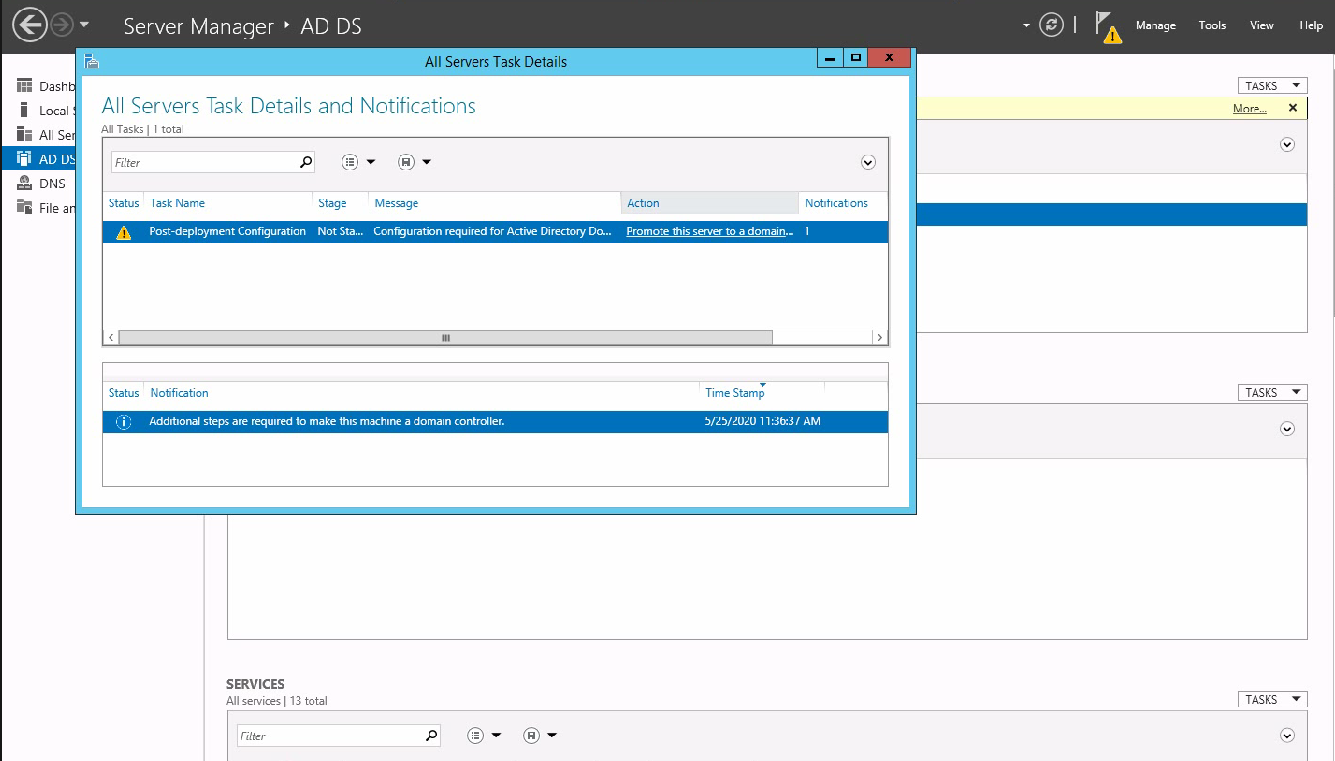Open top TASKS dropdown in Servers section
Viewport: 1335px width, 761px height.
[x=1272, y=86]
